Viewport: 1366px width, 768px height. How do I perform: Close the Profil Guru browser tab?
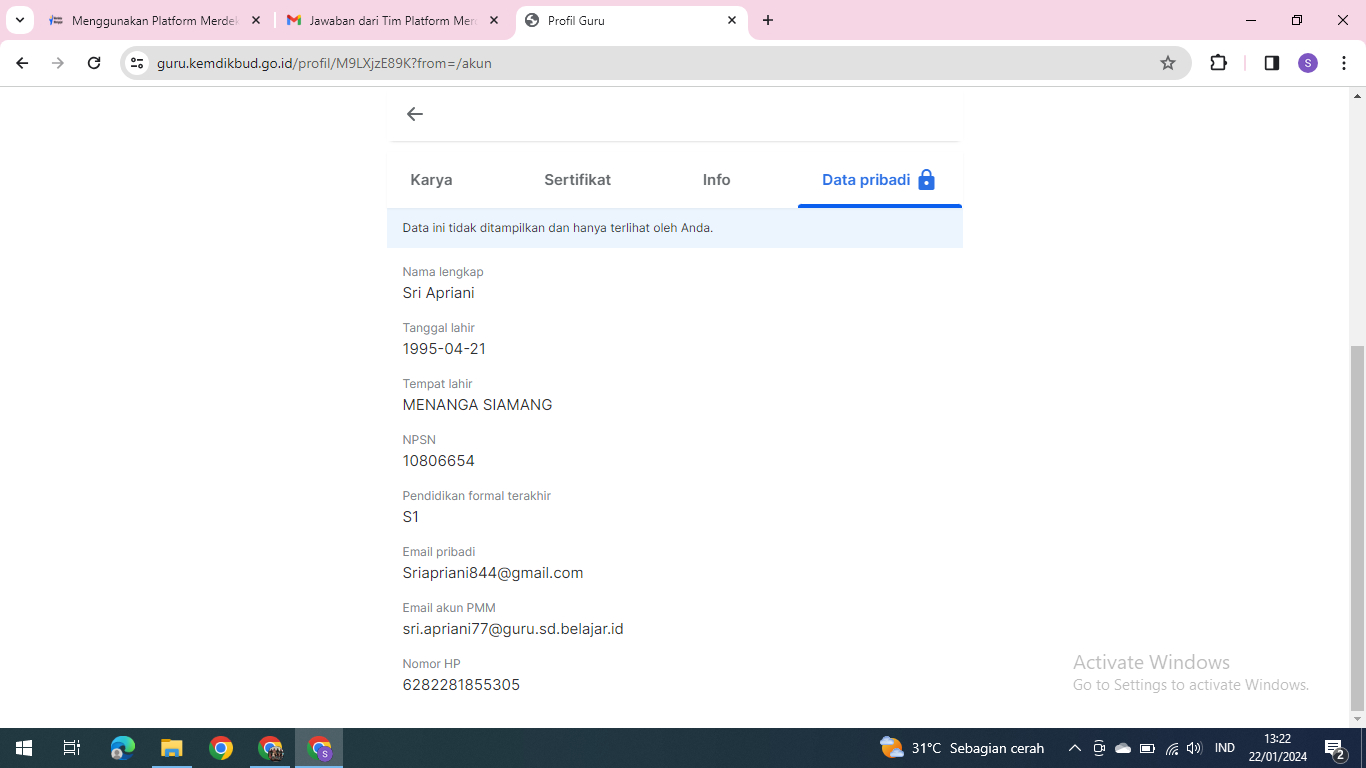coord(732,20)
